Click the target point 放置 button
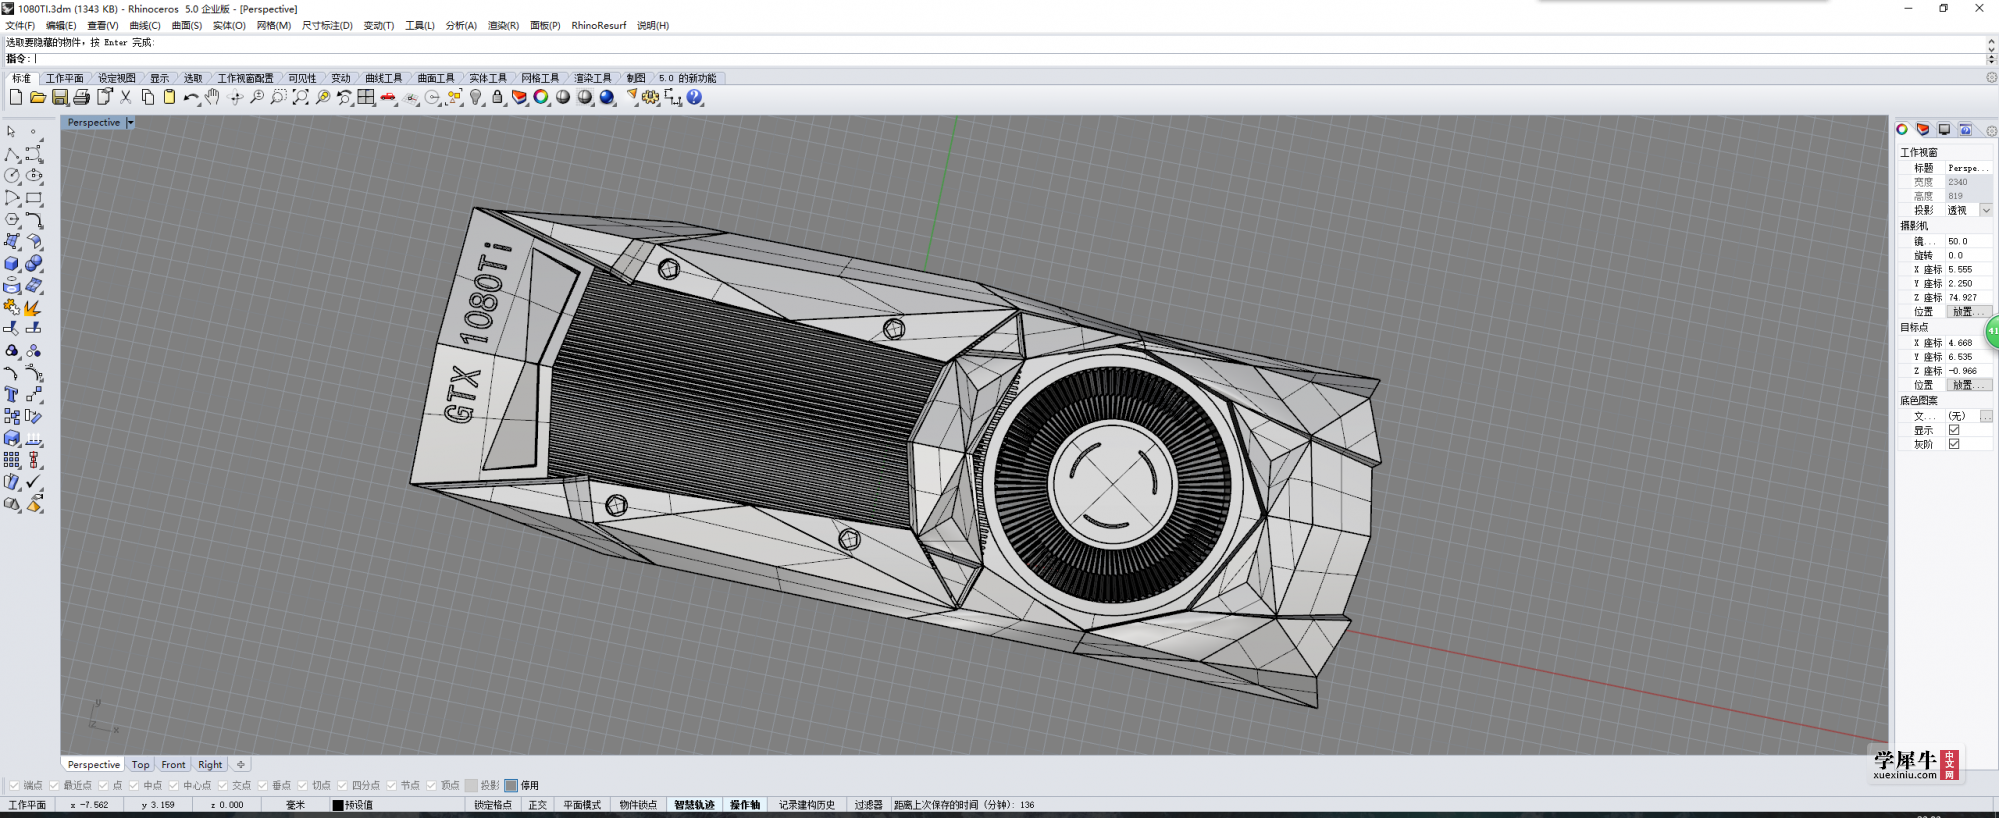The height and width of the screenshot is (818, 1999). click(1968, 385)
